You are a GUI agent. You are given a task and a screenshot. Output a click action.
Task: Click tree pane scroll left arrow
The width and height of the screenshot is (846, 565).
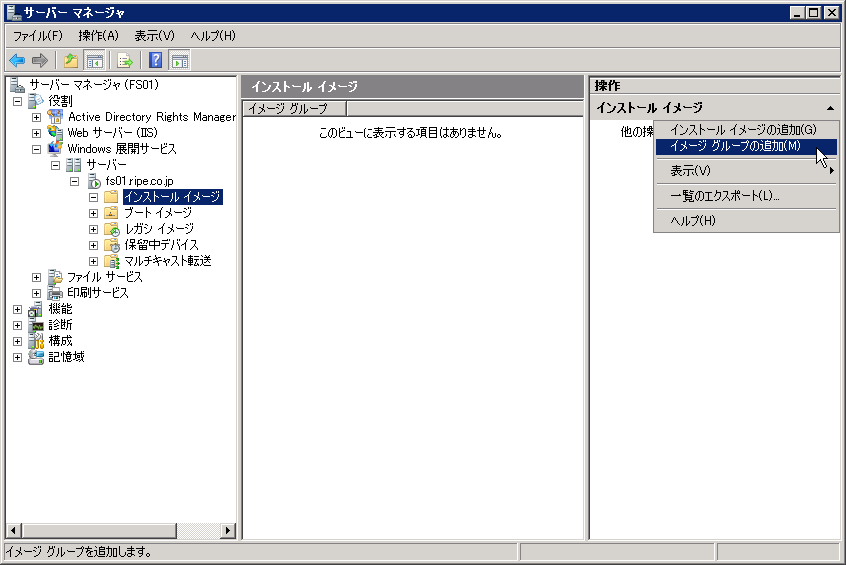15,531
